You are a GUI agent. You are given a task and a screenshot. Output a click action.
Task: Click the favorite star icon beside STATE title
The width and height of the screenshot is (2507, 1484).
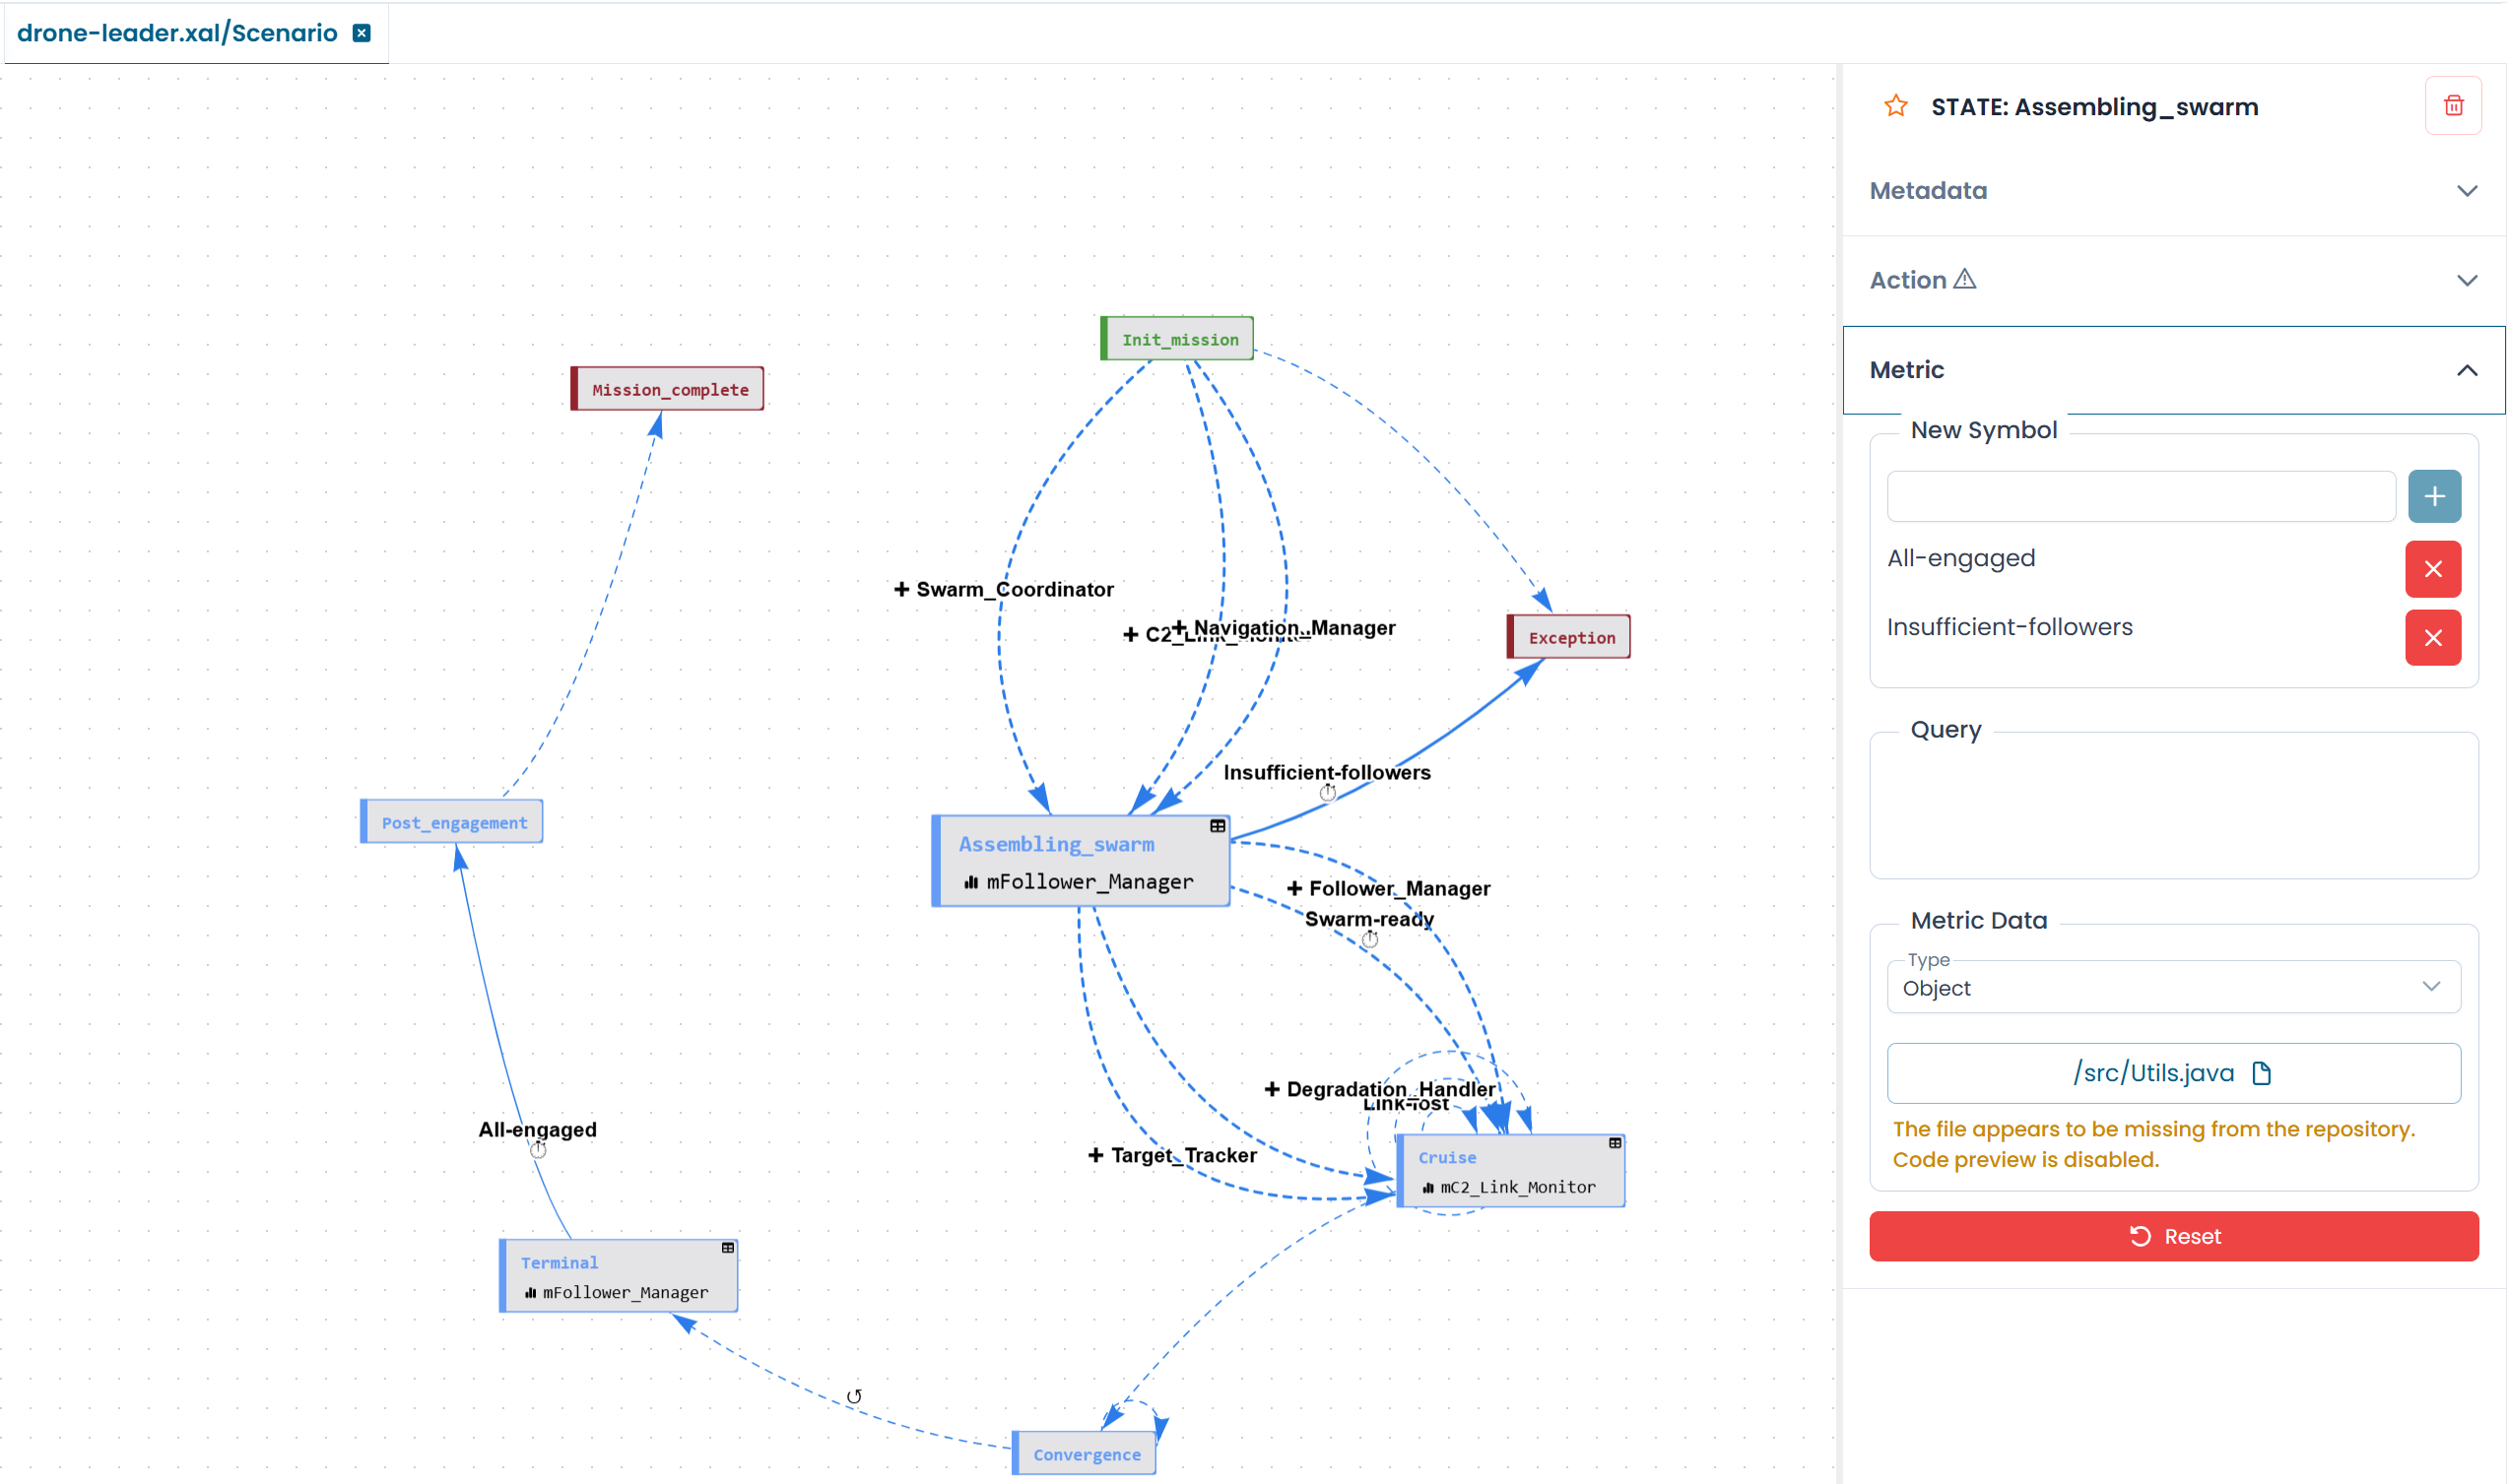[x=1895, y=106]
